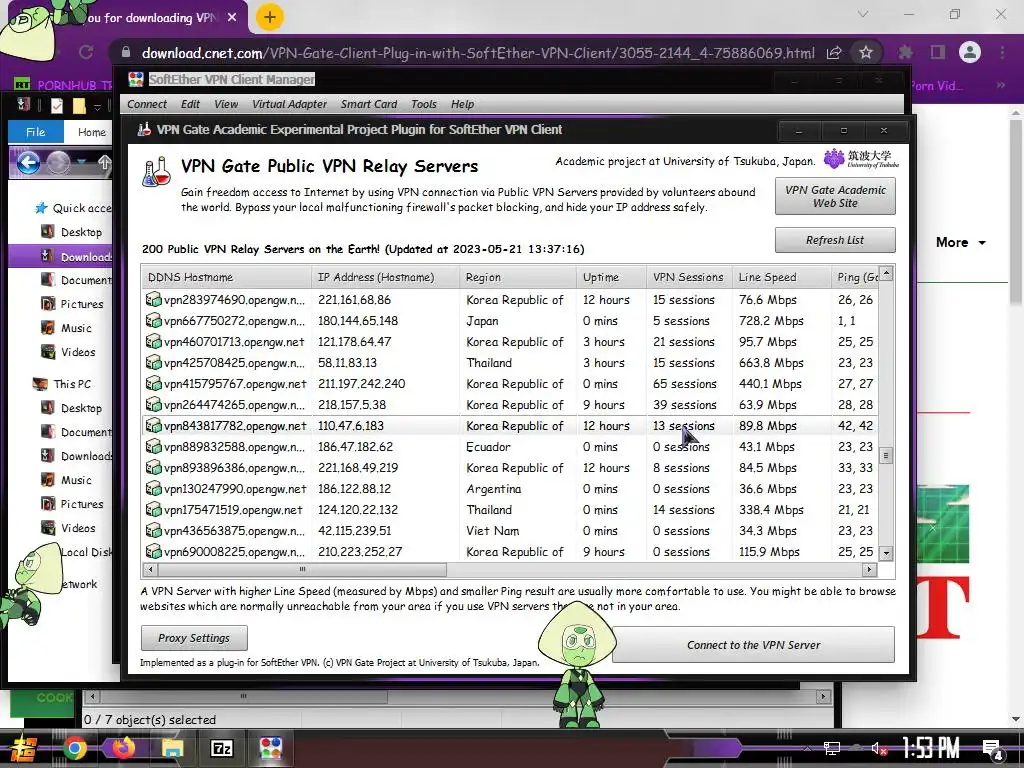Sort list by Region column header
Viewport: 1024px width, 768px height.
coord(518,277)
